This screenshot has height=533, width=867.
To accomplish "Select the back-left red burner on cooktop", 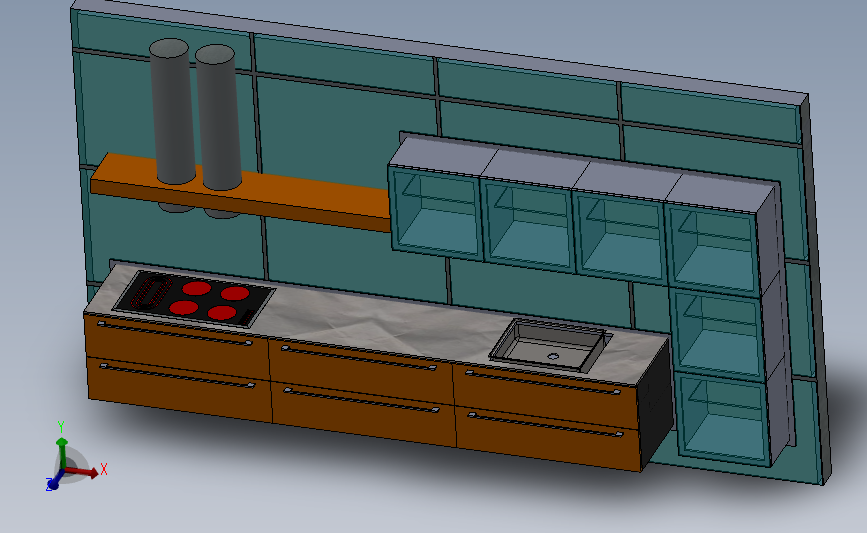I will pyautogui.click(x=196, y=288).
